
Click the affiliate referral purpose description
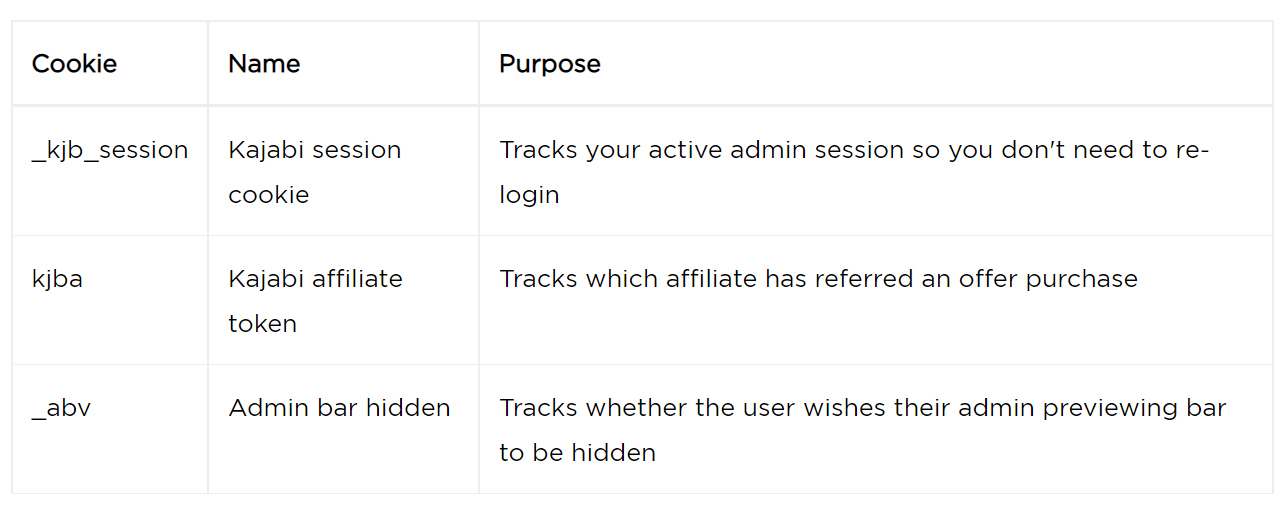point(818,279)
